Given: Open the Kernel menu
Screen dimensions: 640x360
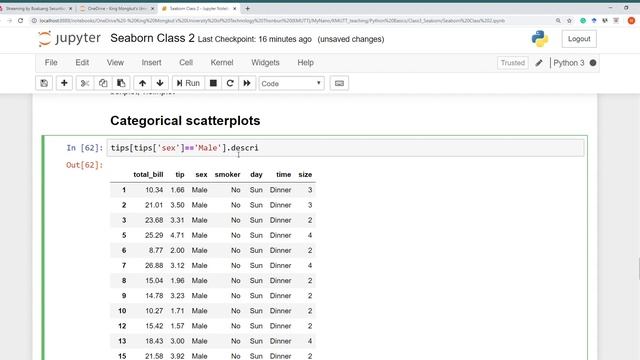Looking at the screenshot, I should (222, 62).
